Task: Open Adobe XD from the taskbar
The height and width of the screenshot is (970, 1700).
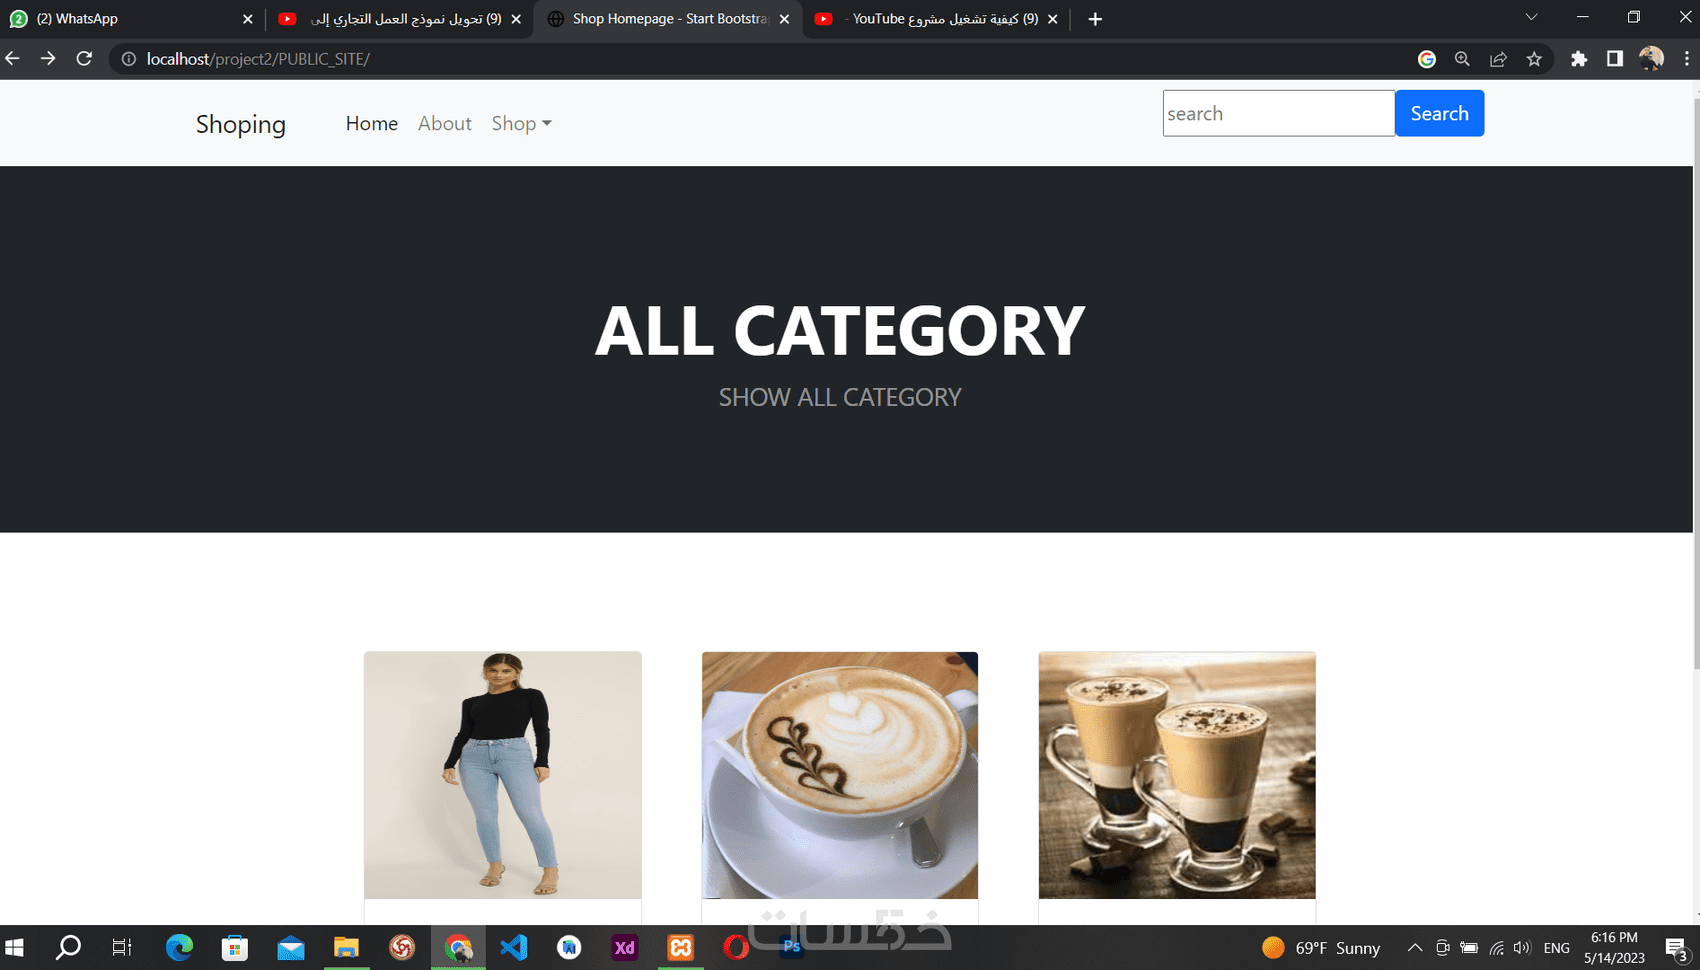Action: click(x=624, y=946)
